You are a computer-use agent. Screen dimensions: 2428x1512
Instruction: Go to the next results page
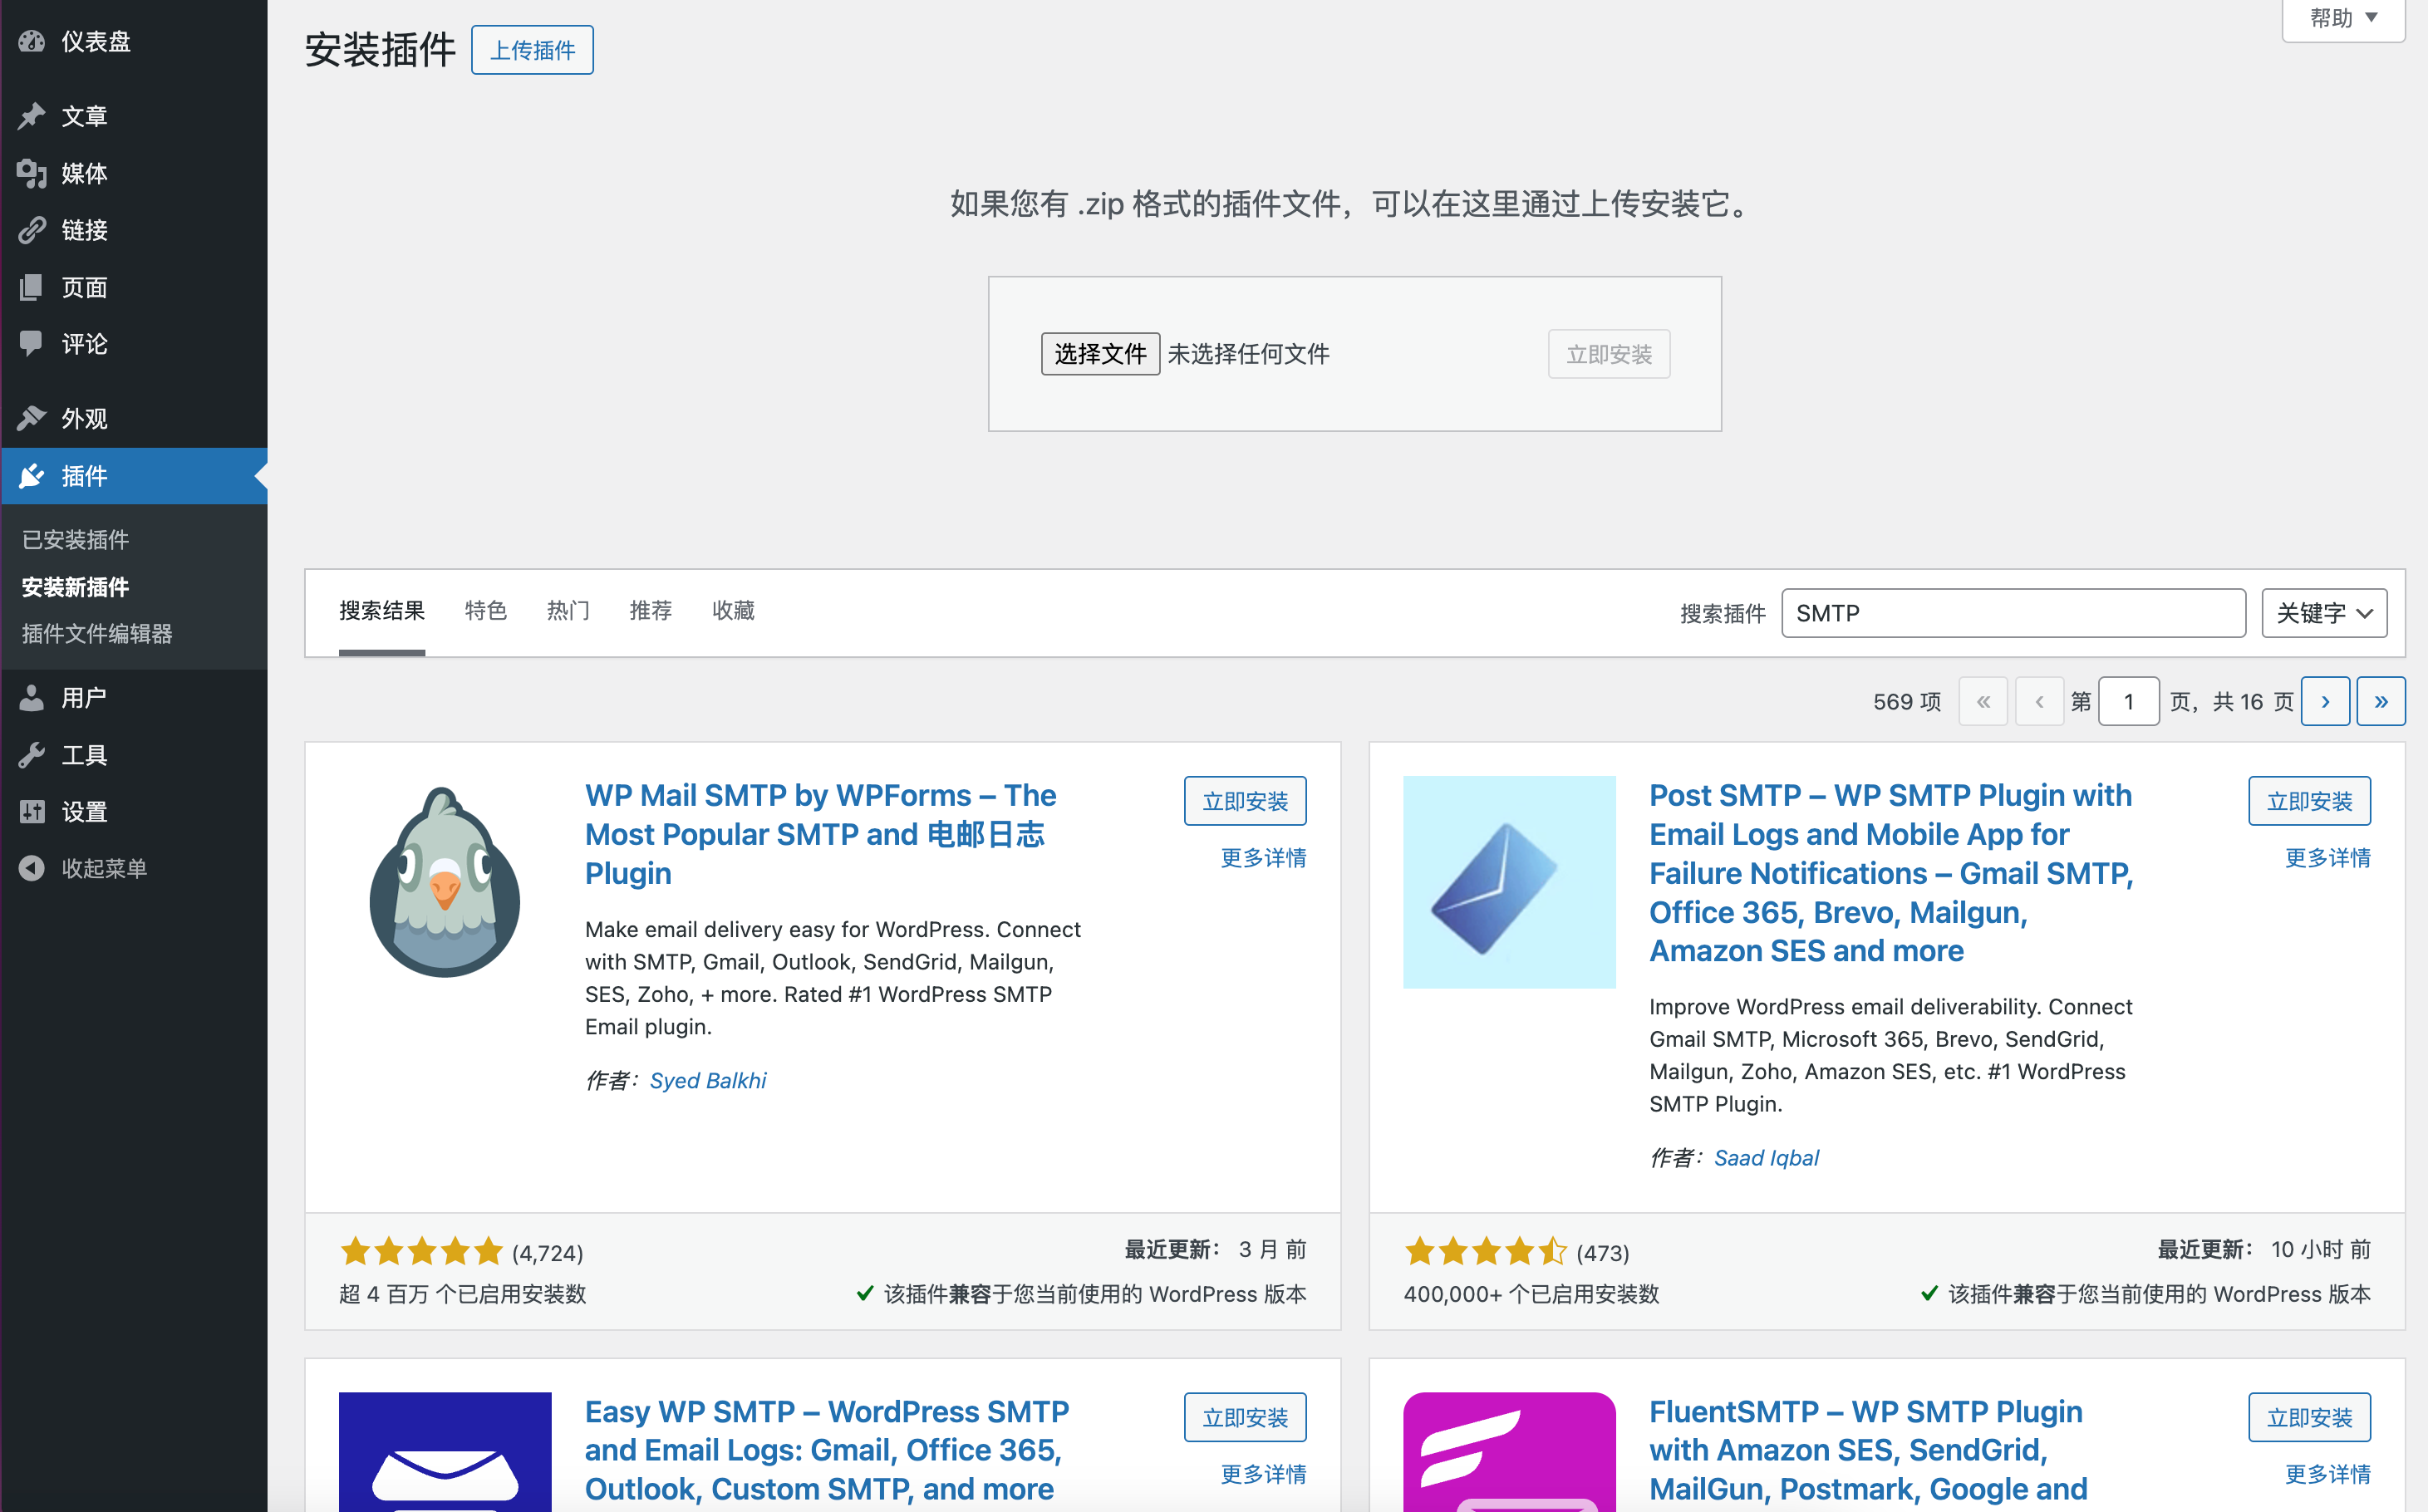click(x=2324, y=701)
